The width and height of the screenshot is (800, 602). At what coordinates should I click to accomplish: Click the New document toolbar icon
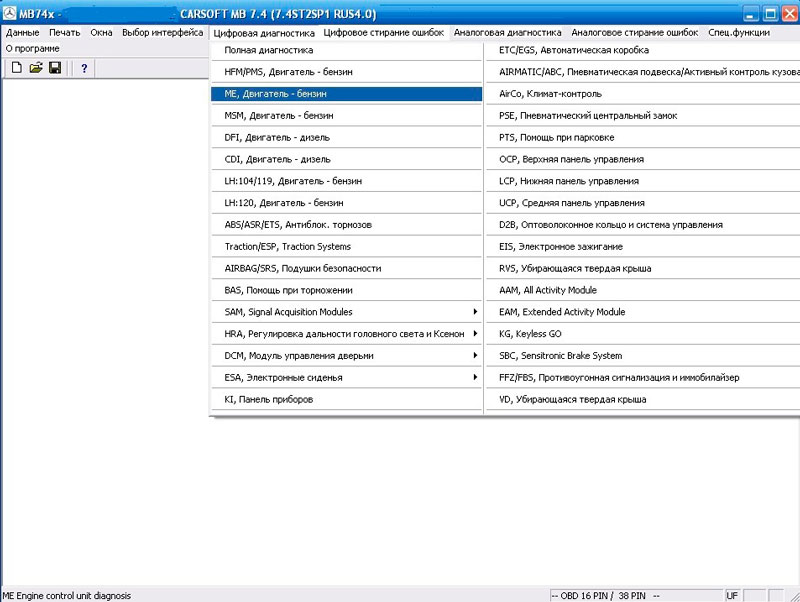point(15,68)
